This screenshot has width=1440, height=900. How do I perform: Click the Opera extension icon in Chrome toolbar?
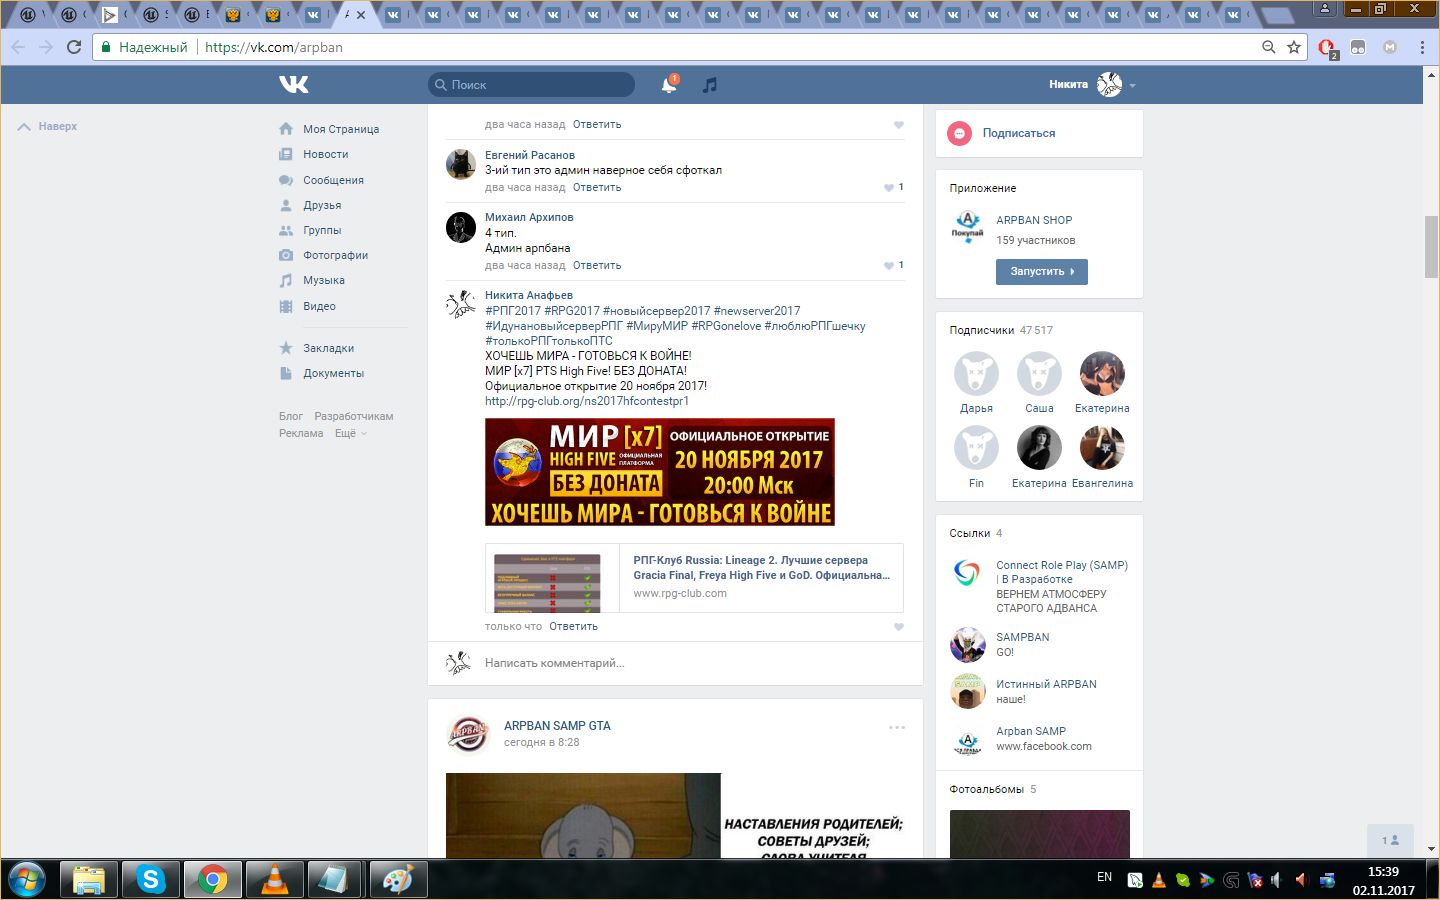[x=1327, y=47]
